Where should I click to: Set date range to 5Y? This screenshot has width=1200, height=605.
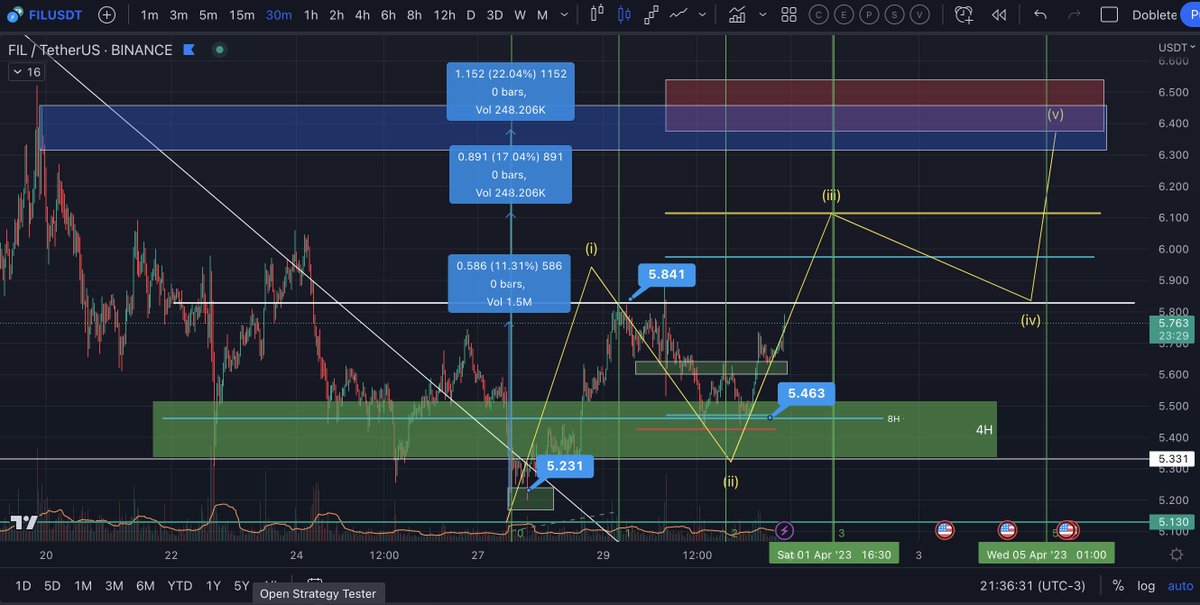click(241, 585)
